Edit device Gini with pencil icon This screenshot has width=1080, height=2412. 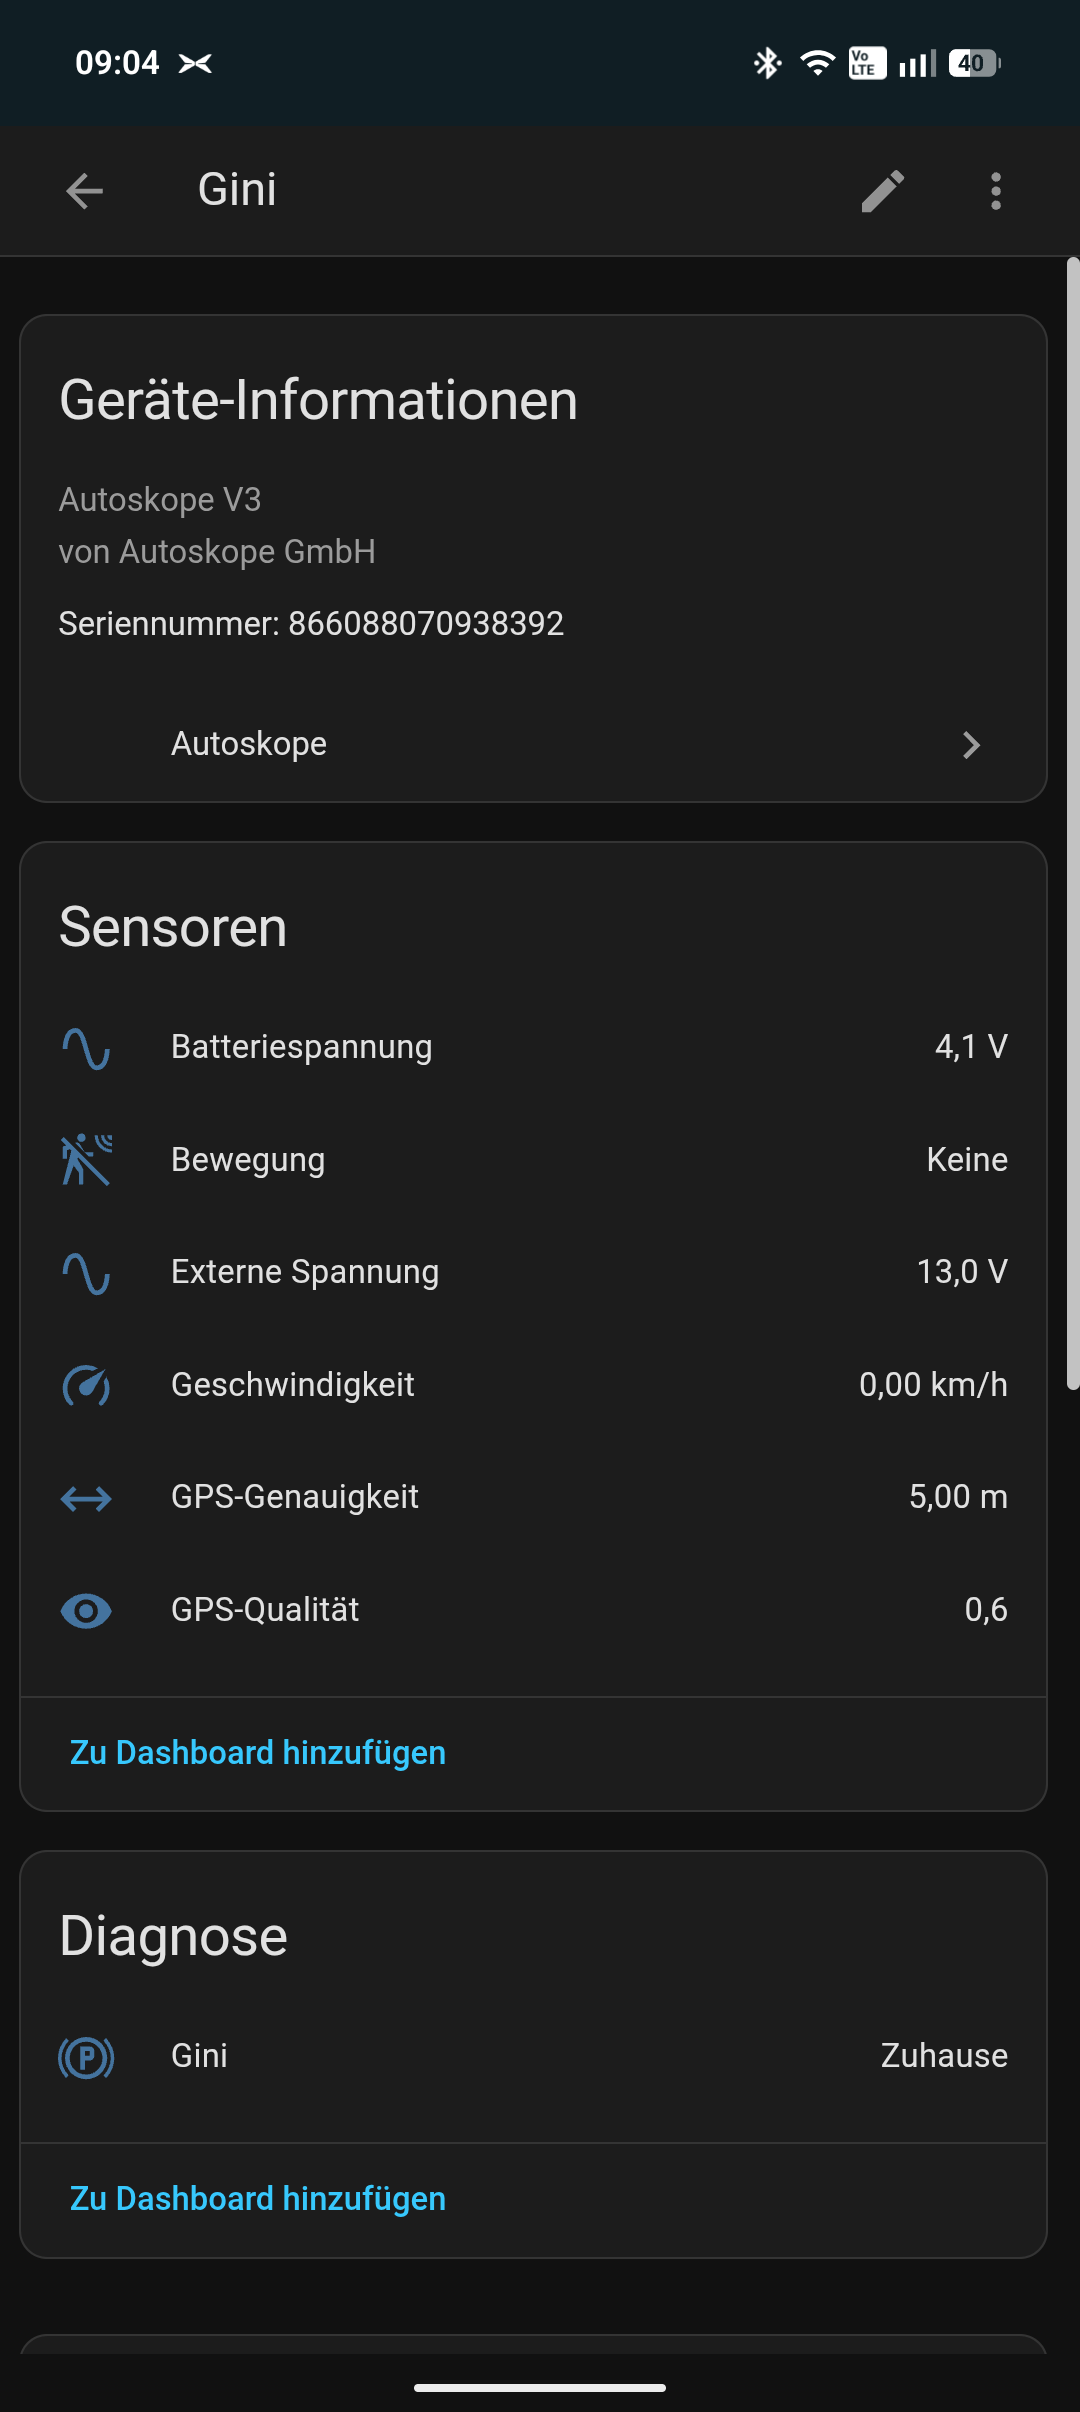883,191
